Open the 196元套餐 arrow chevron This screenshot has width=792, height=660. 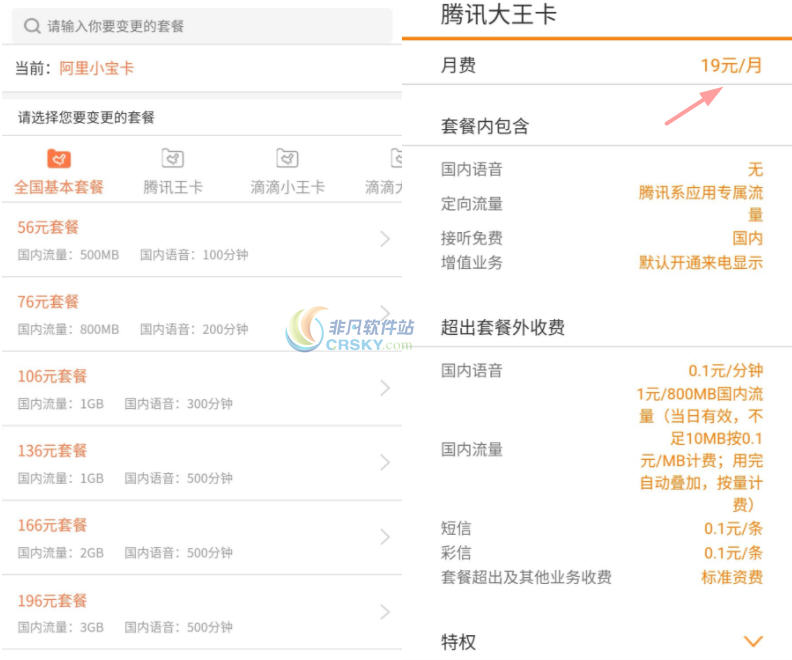[385, 612]
